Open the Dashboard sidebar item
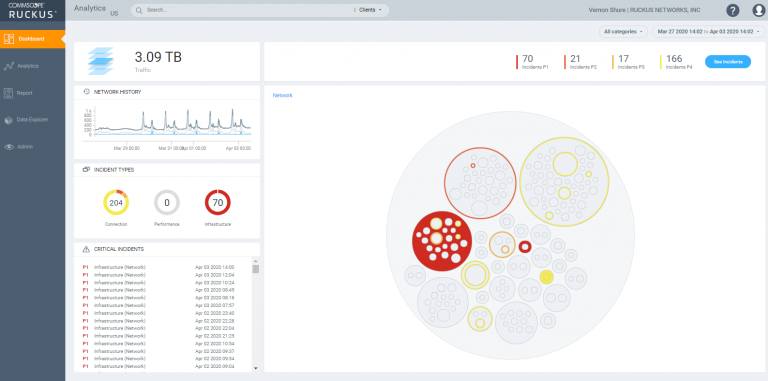Image resolution: width=768 pixels, height=381 pixels. coord(32,39)
